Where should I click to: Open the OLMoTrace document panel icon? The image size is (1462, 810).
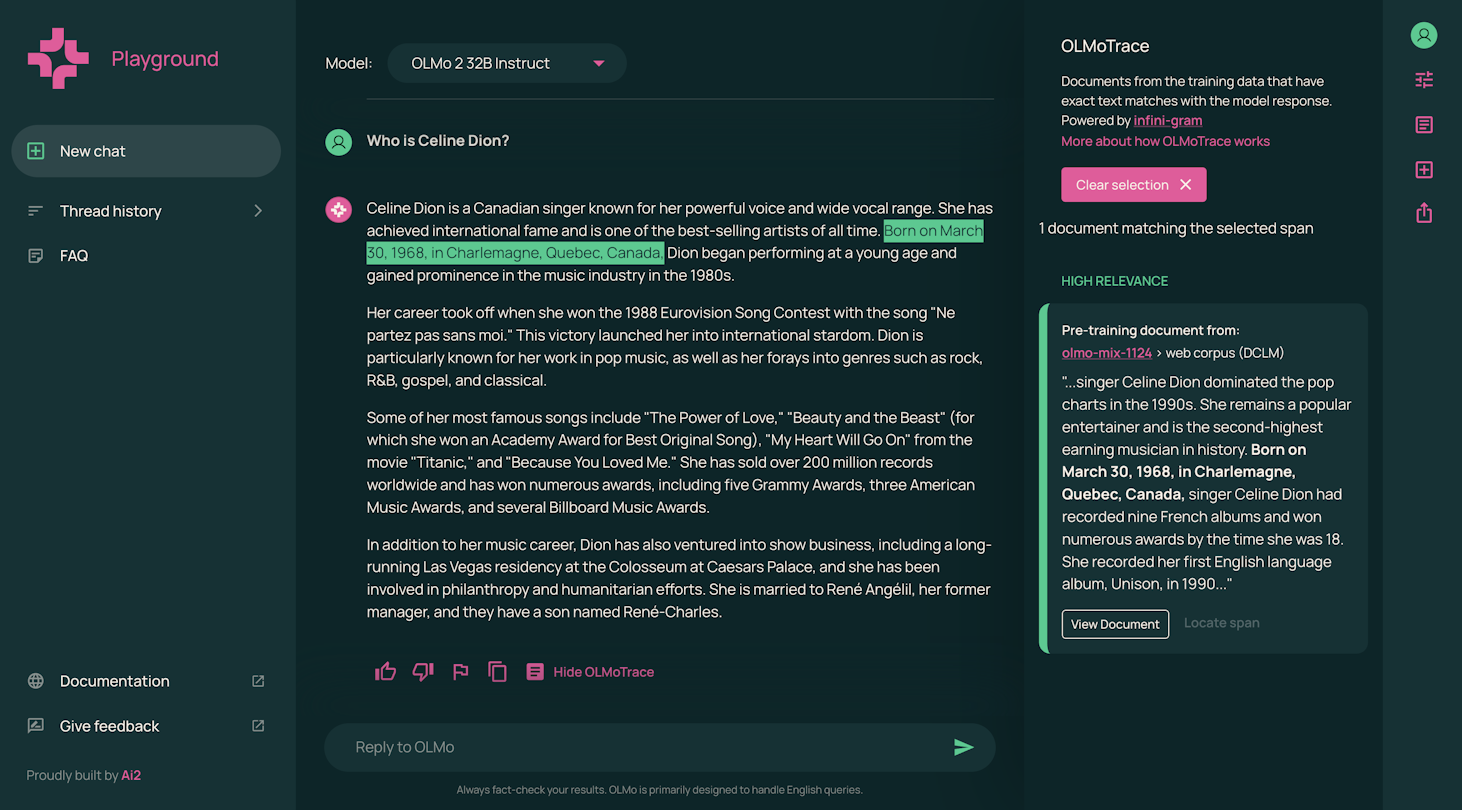1424,125
